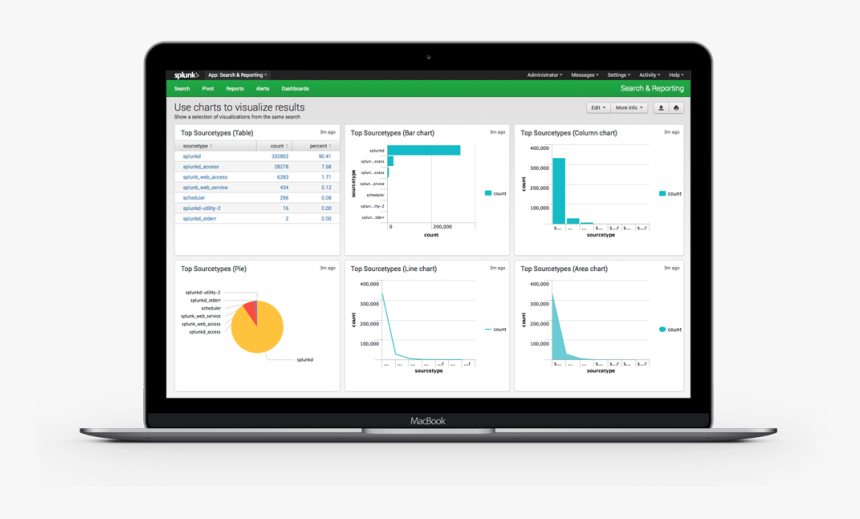This screenshot has height=519, width=860.
Task: Click the splunkd_access sourcetype link
Action: [x=201, y=167]
